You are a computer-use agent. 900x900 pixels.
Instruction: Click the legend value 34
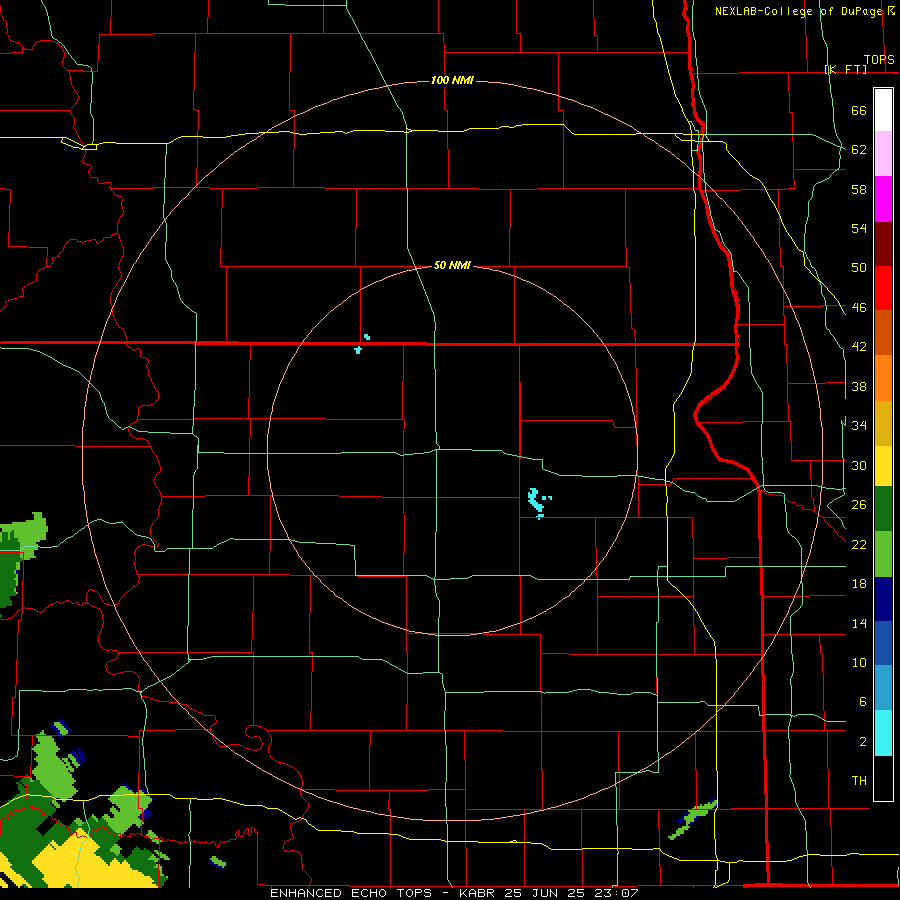click(x=859, y=426)
